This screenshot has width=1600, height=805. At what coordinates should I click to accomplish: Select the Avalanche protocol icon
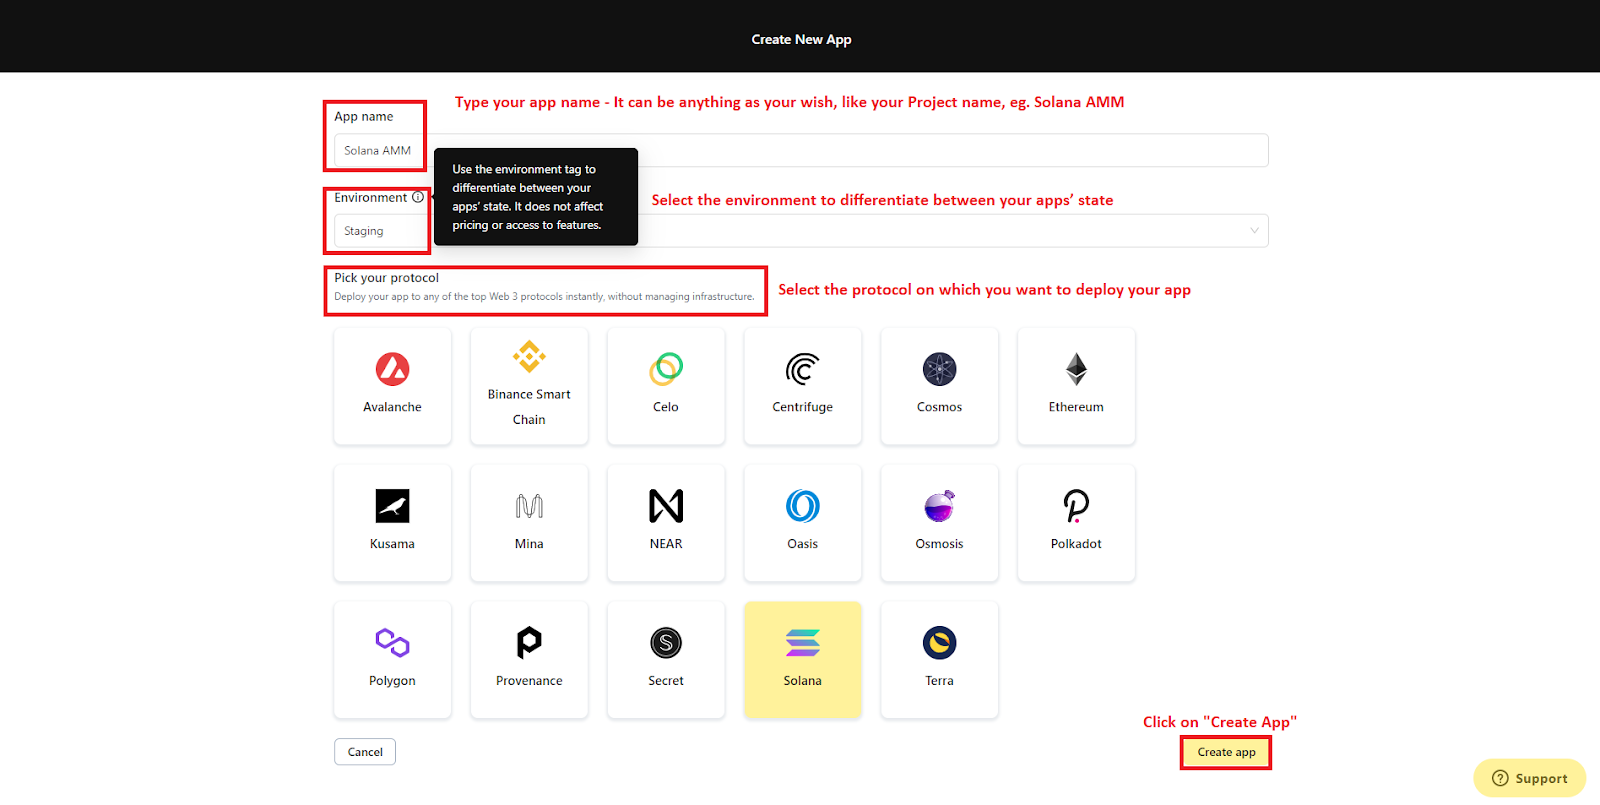point(392,369)
